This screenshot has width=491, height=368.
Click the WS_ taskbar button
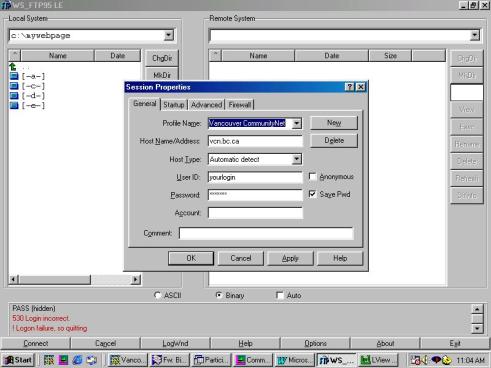pos(336,360)
